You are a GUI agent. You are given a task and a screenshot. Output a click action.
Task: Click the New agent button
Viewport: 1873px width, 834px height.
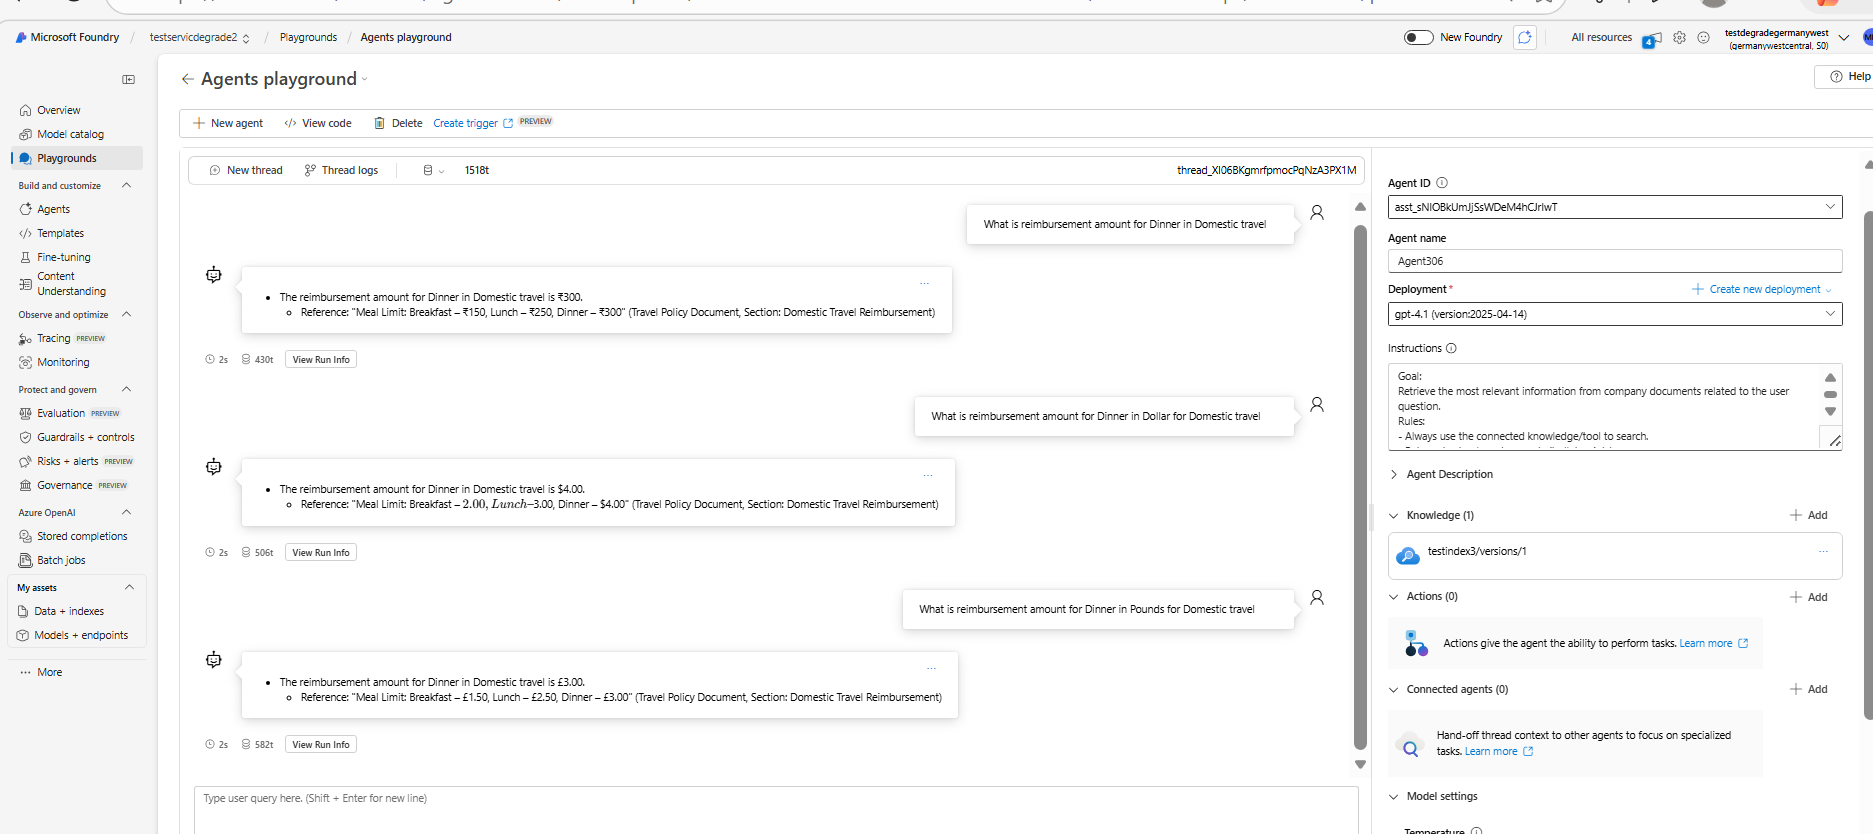tap(228, 123)
